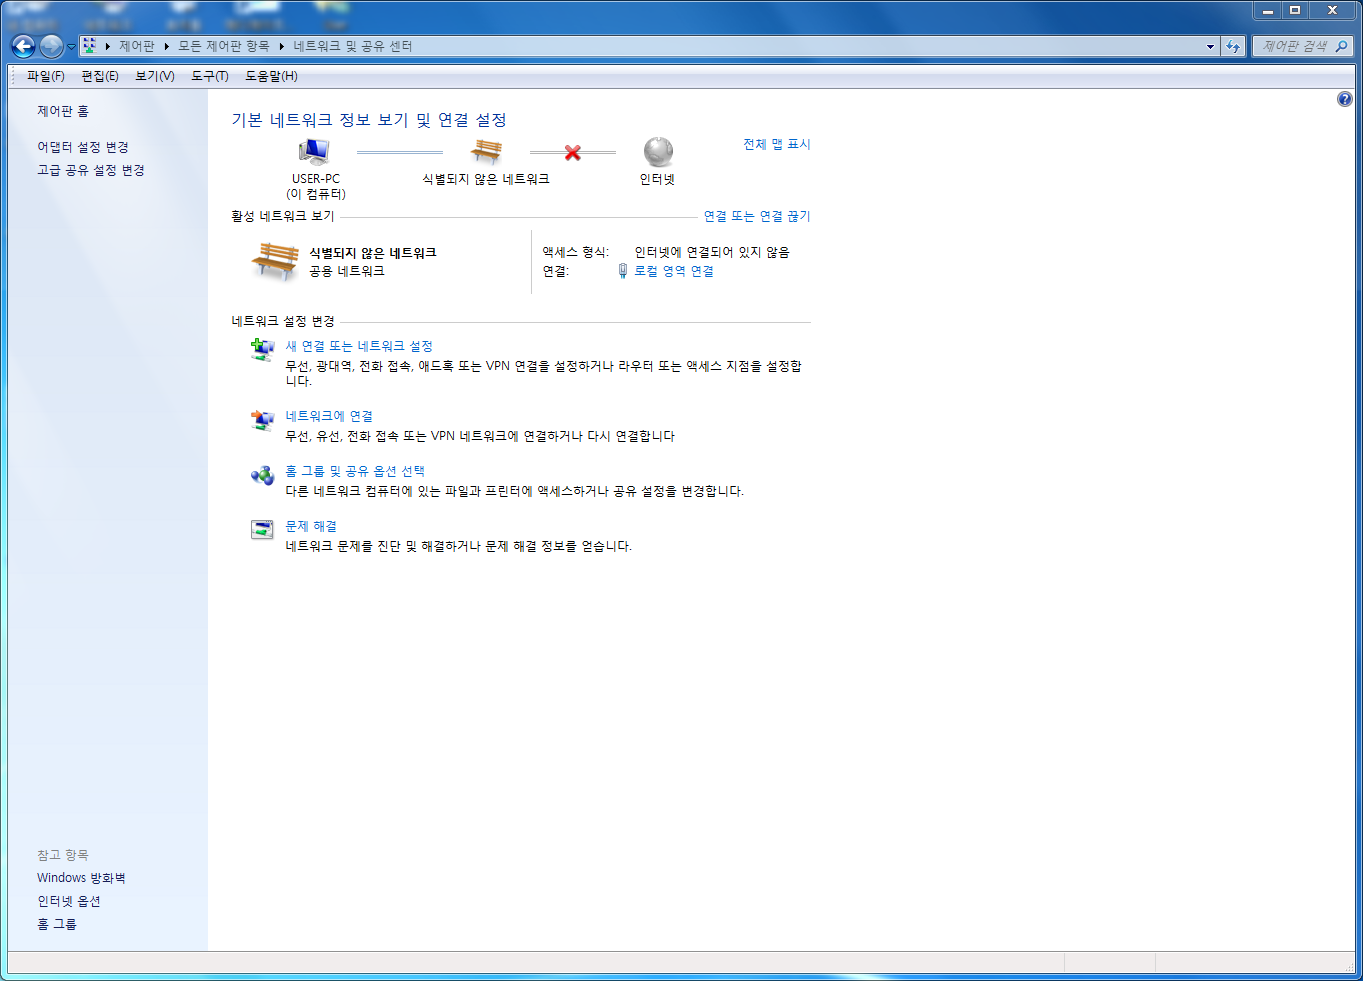Click the 네트워크에 연결 icon
Screen dimensions: 1363x981
click(262, 420)
